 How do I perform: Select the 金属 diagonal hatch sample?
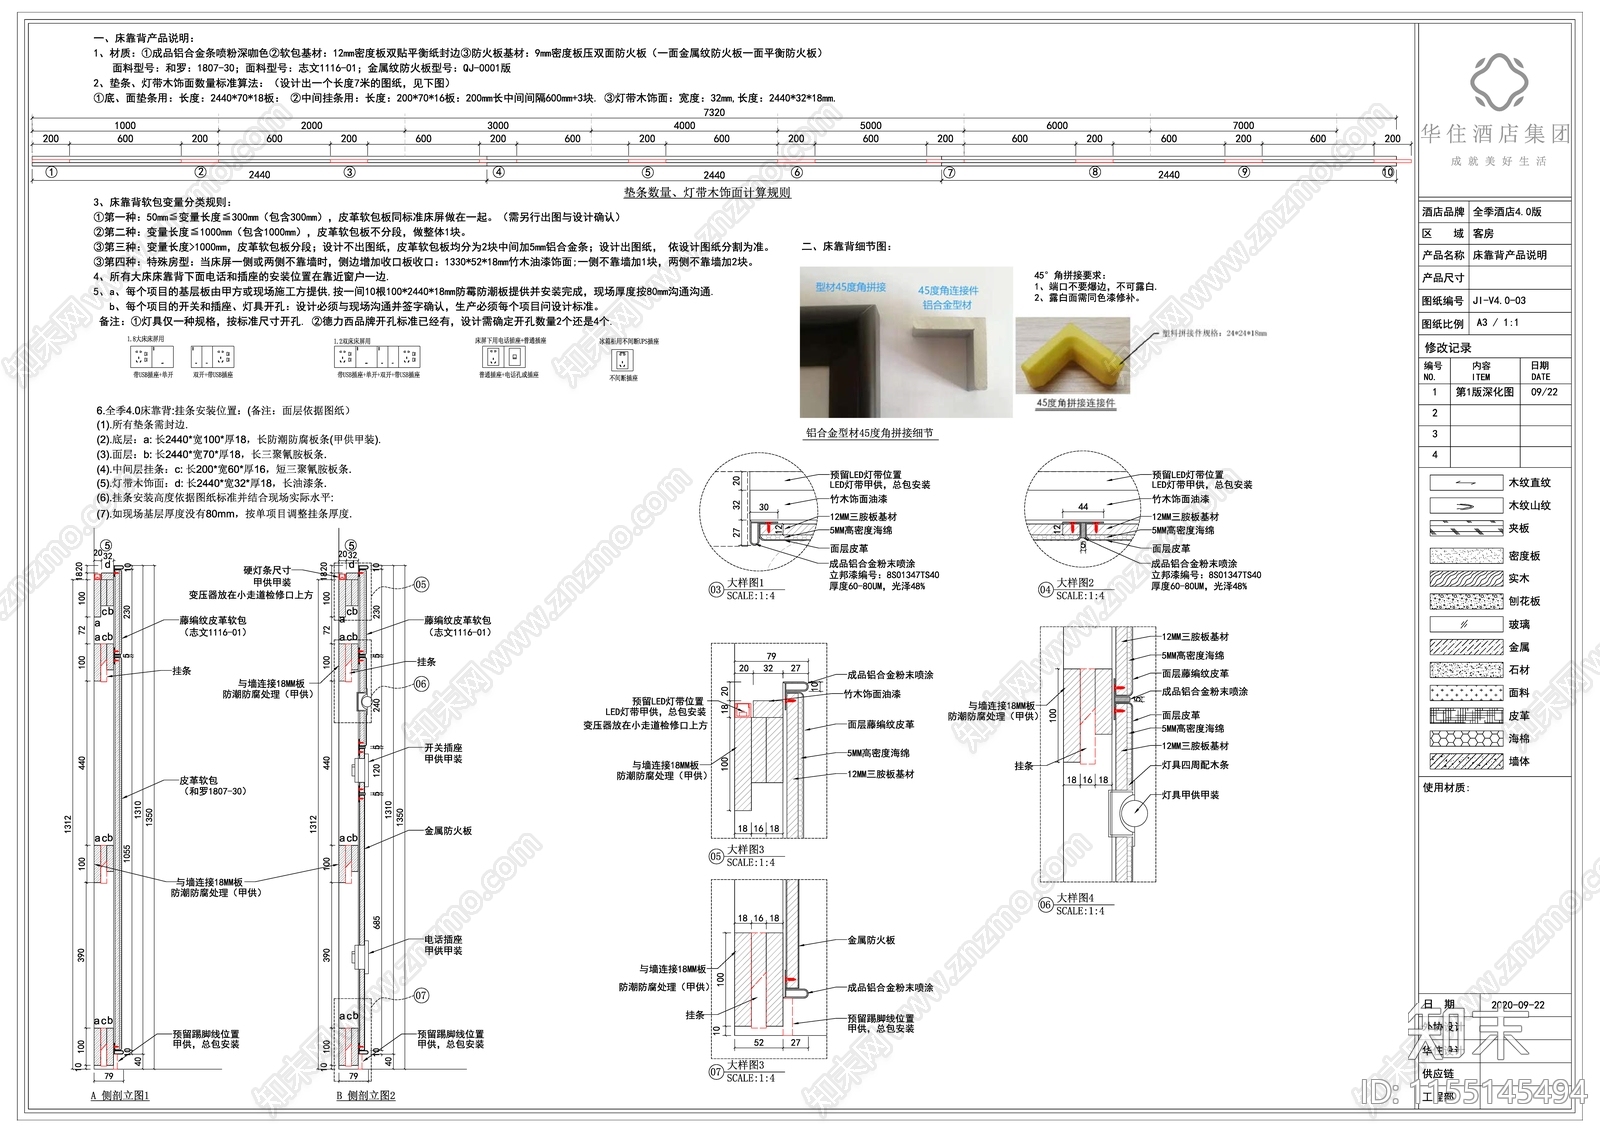[1466, 647]
